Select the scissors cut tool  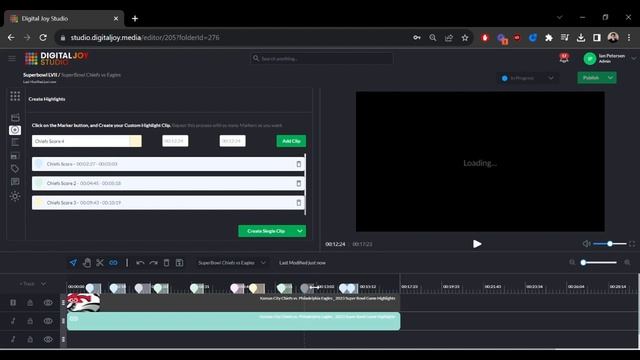pyautogui.click(x=100, y=262)
